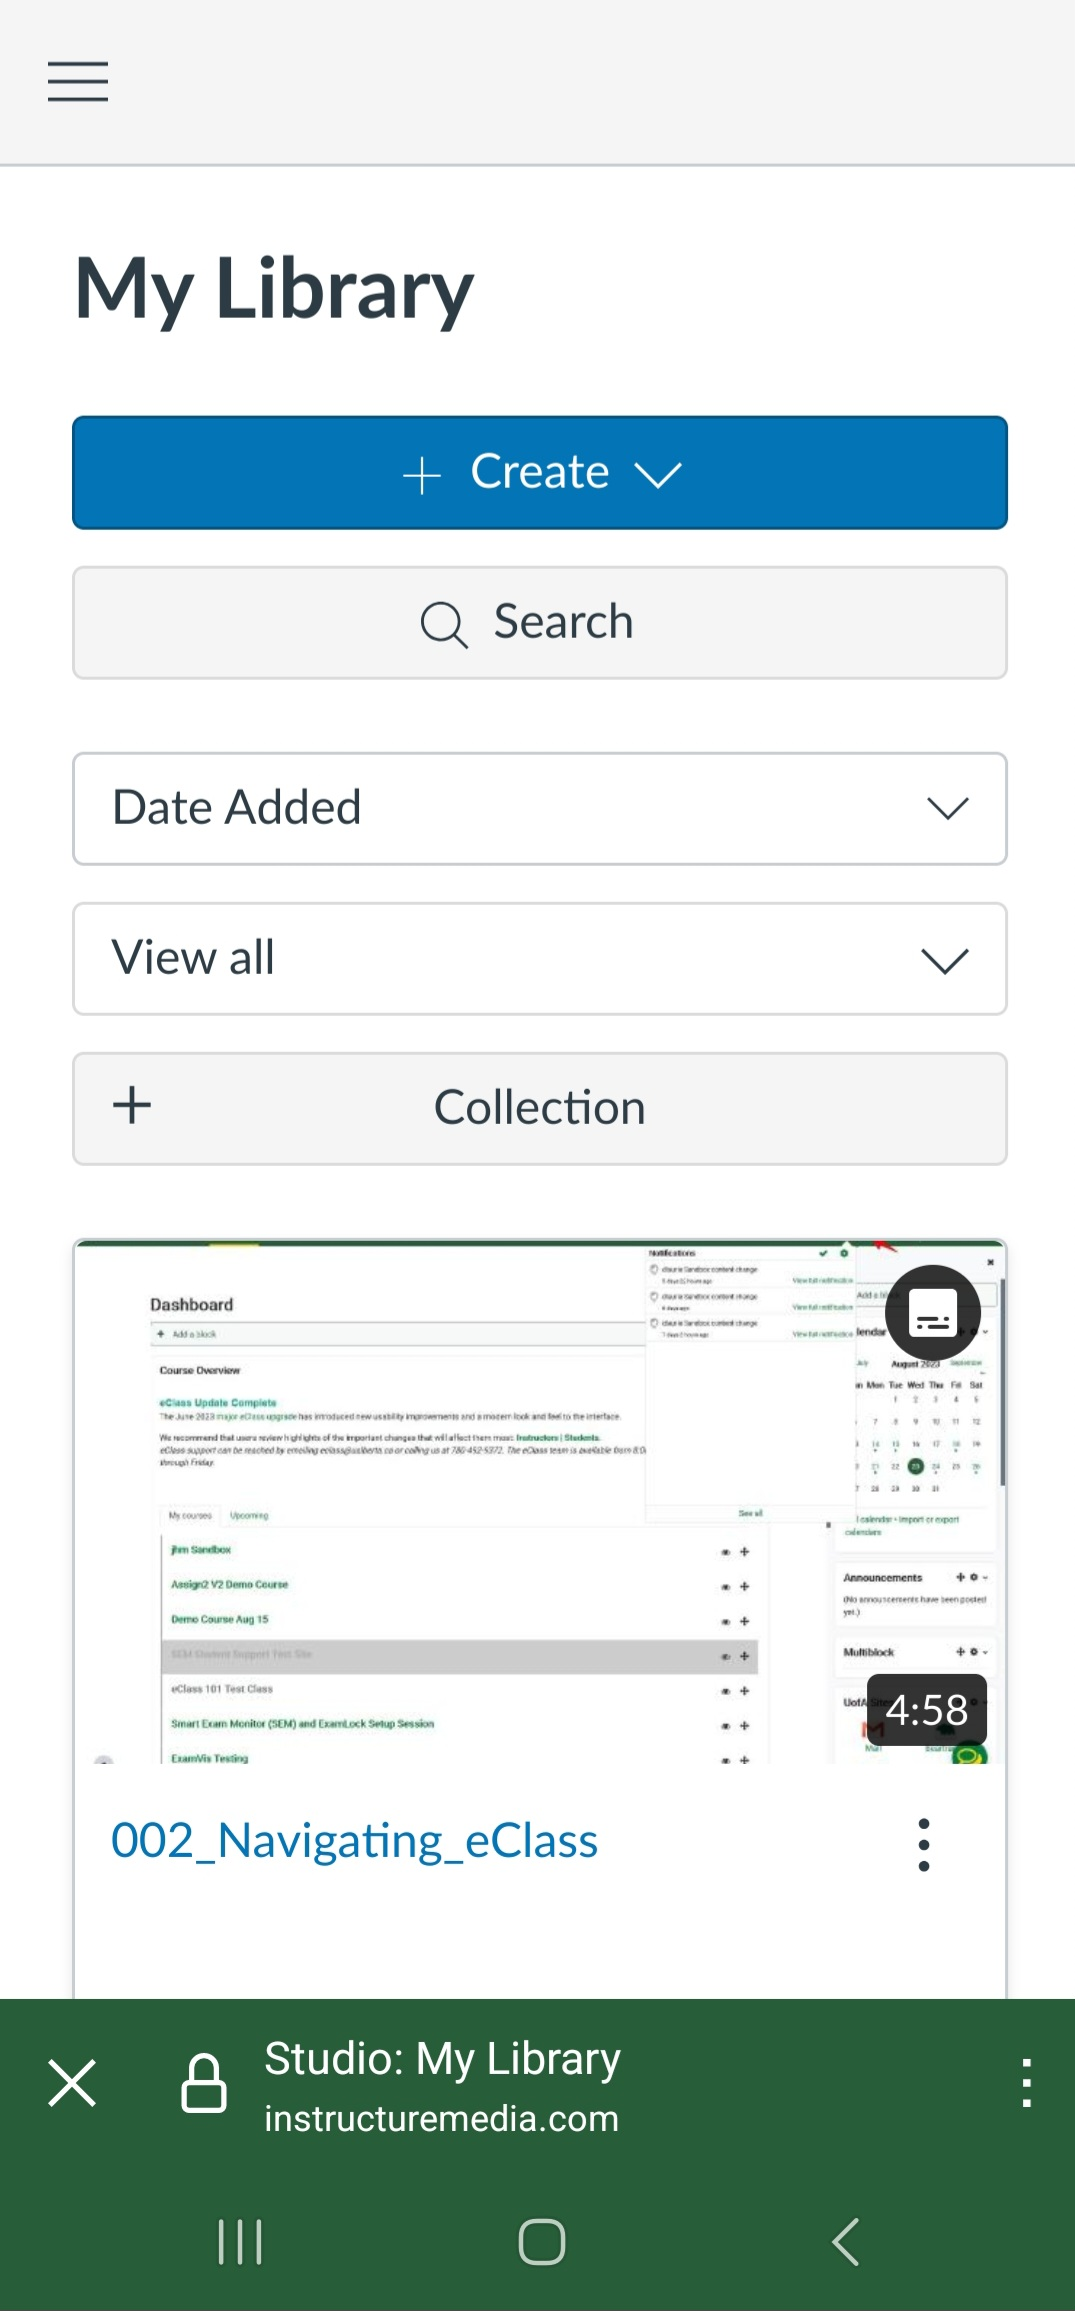The image size is (1075, 2311).
Task: Open the View all filter dropdown
Action: (540, 958)
